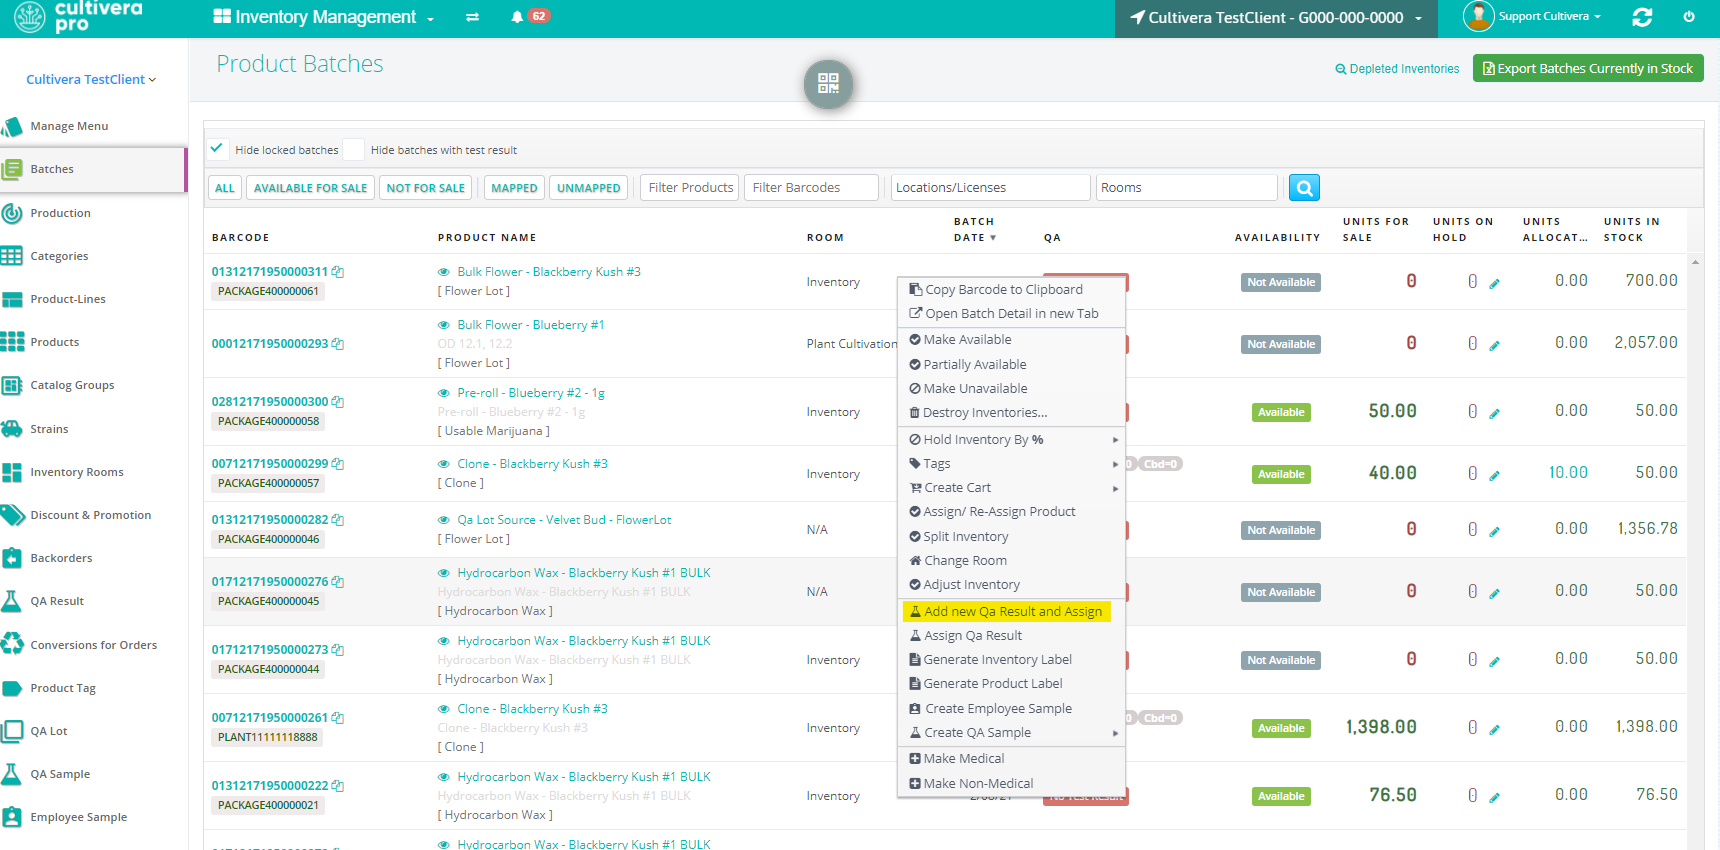Click the refresh sync icon in header
Viewport: 1720px width, 850px height.
[x=1642, y=17]
